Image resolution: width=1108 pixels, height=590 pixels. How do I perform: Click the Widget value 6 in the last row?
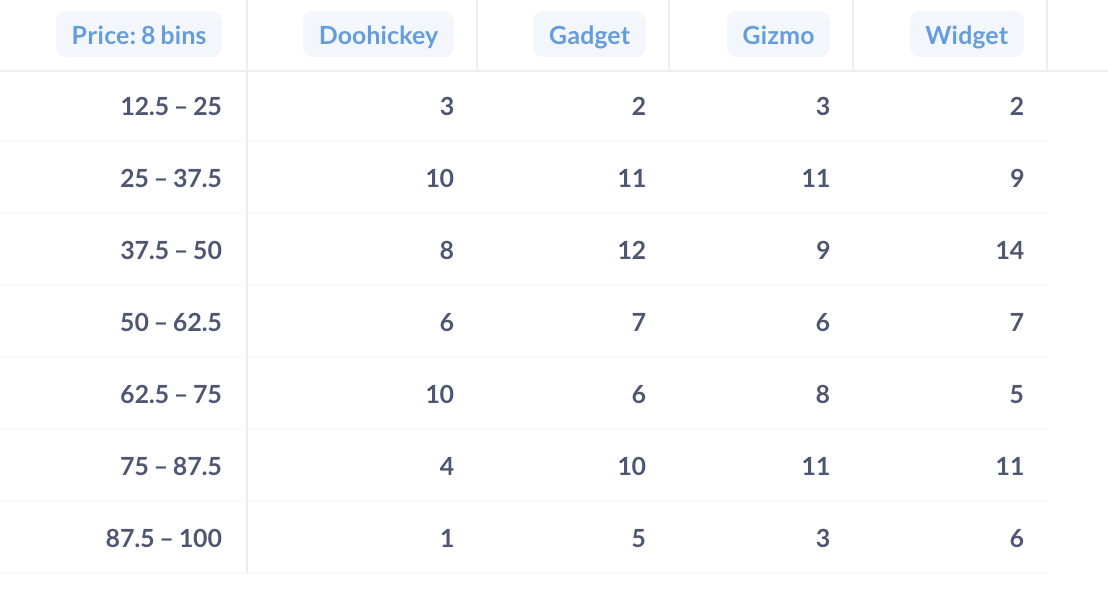pyautogui.click(x=1016, y=537)
